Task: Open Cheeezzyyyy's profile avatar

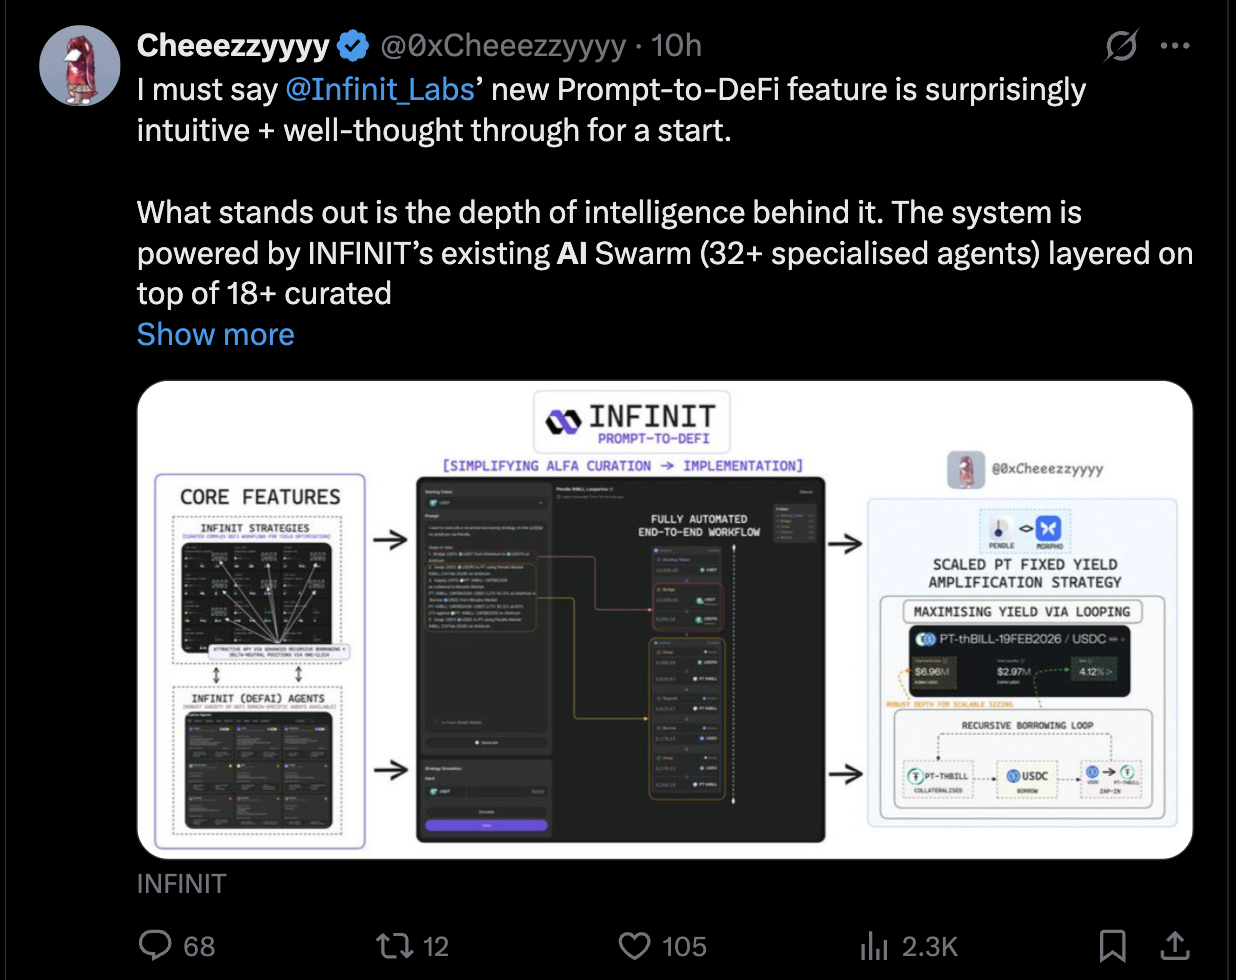Action: (x=80, y=66)
